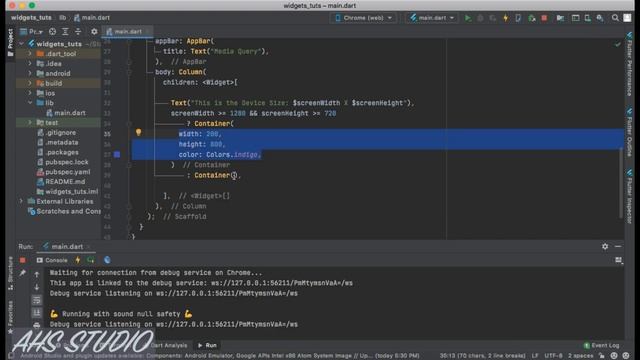Viewport: 640px width, 360px height.
Task: Select main.dart file in project tree
Action: tap(66, 113)
